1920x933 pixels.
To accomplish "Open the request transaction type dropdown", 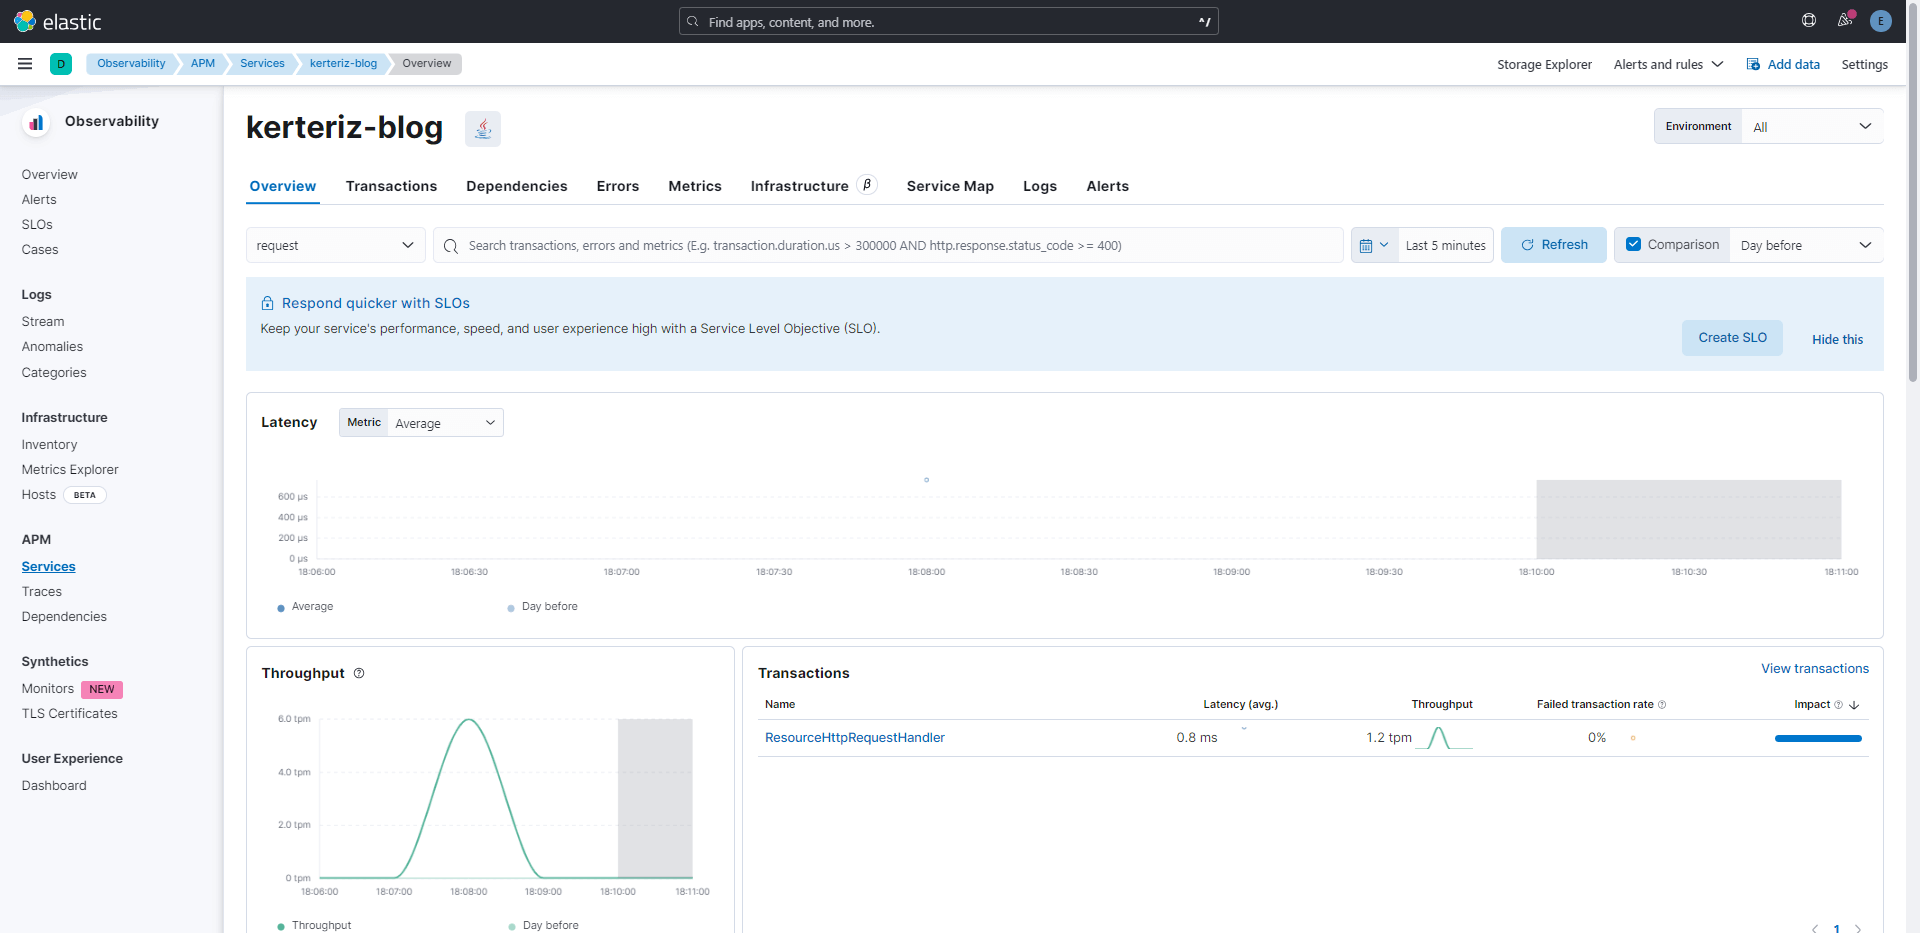I will [336, 245].
